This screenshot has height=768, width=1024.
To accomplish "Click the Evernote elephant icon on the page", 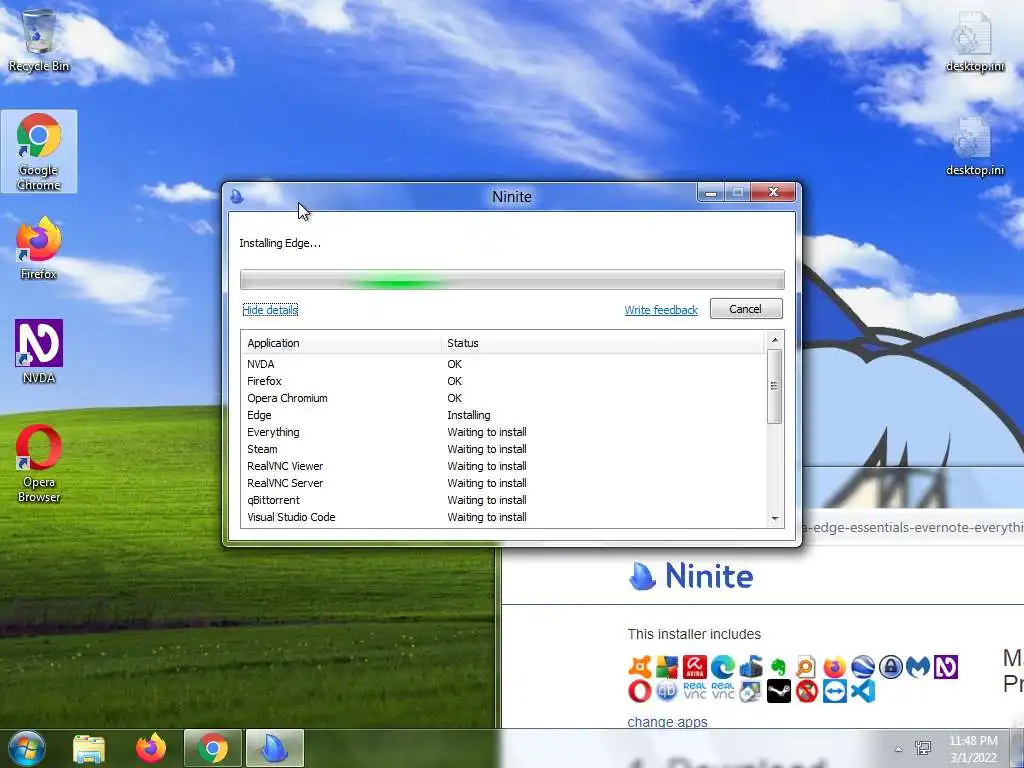I will 778,667.
